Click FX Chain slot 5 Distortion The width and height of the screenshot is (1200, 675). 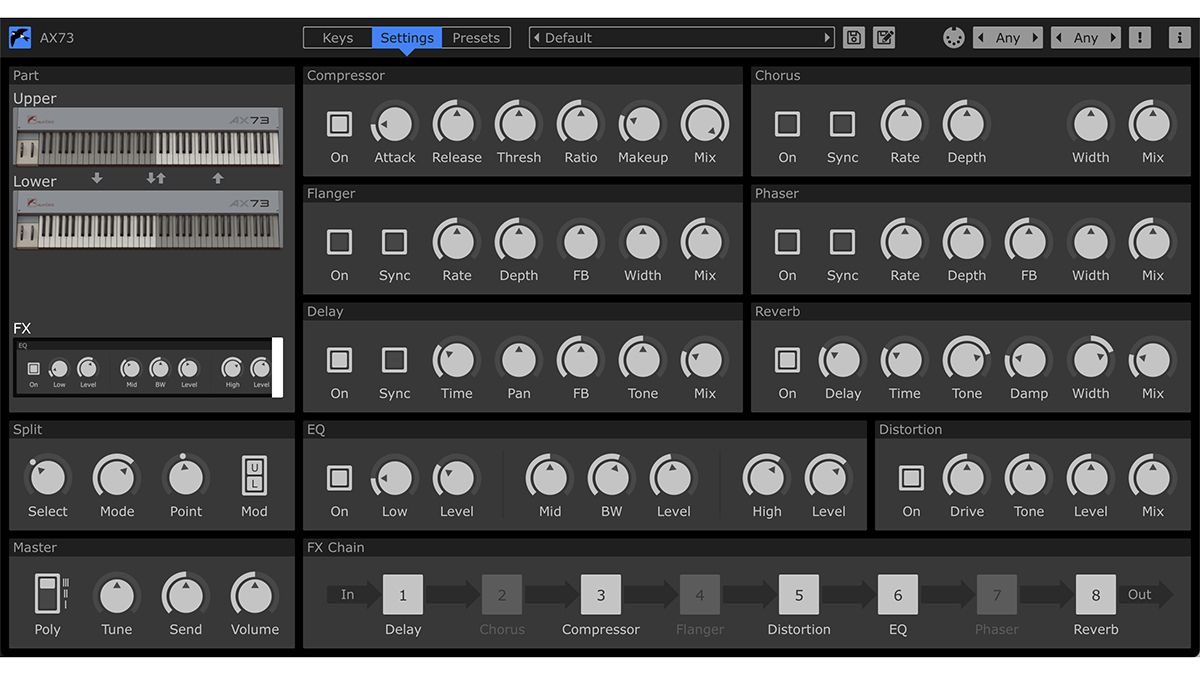[799, 594]
